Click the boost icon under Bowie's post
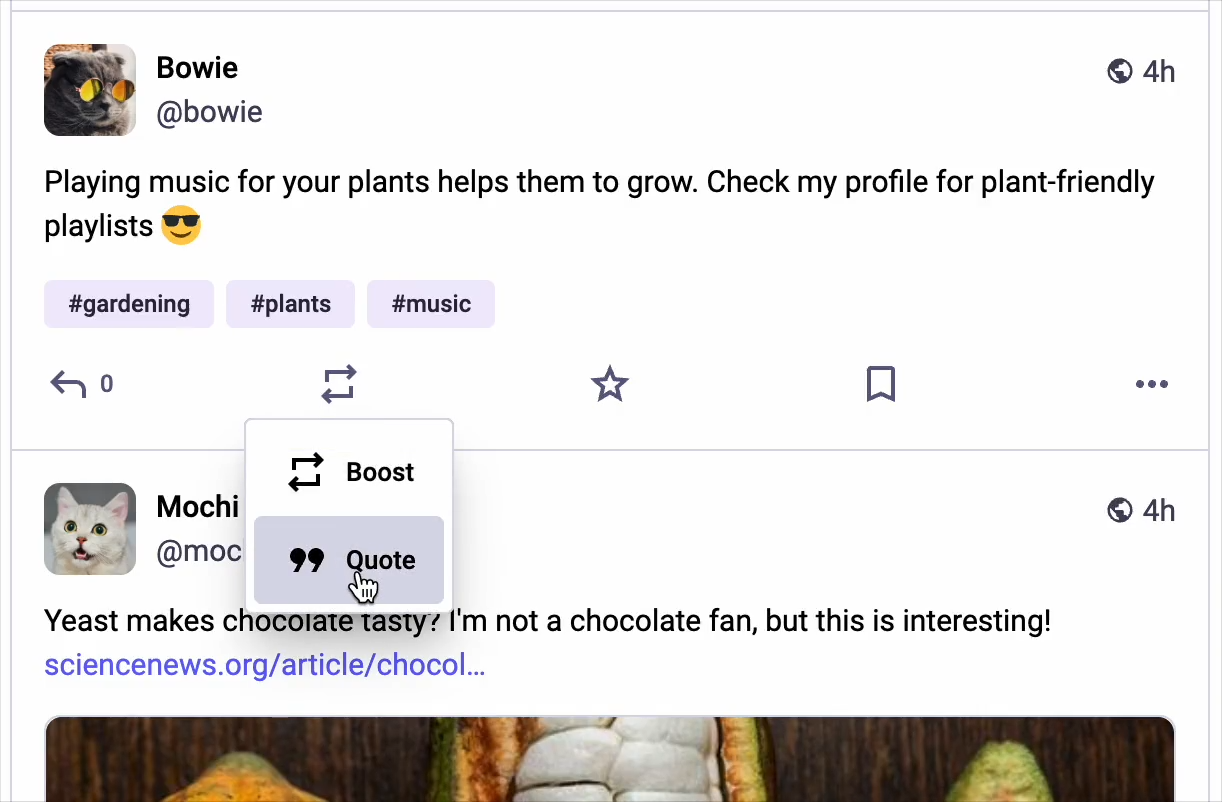This screenshot has width=1222, height=802. point(339,384)
